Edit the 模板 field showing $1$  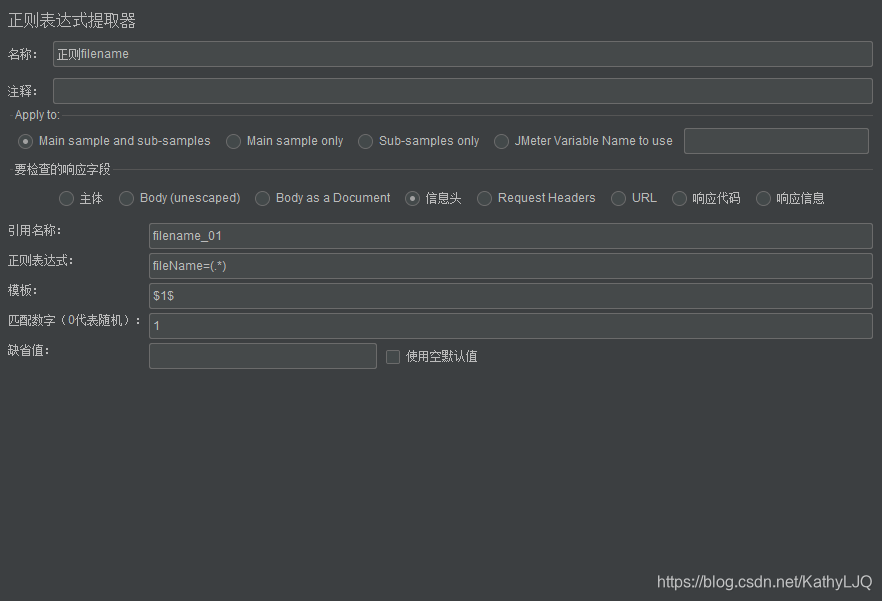pos(510,295)
